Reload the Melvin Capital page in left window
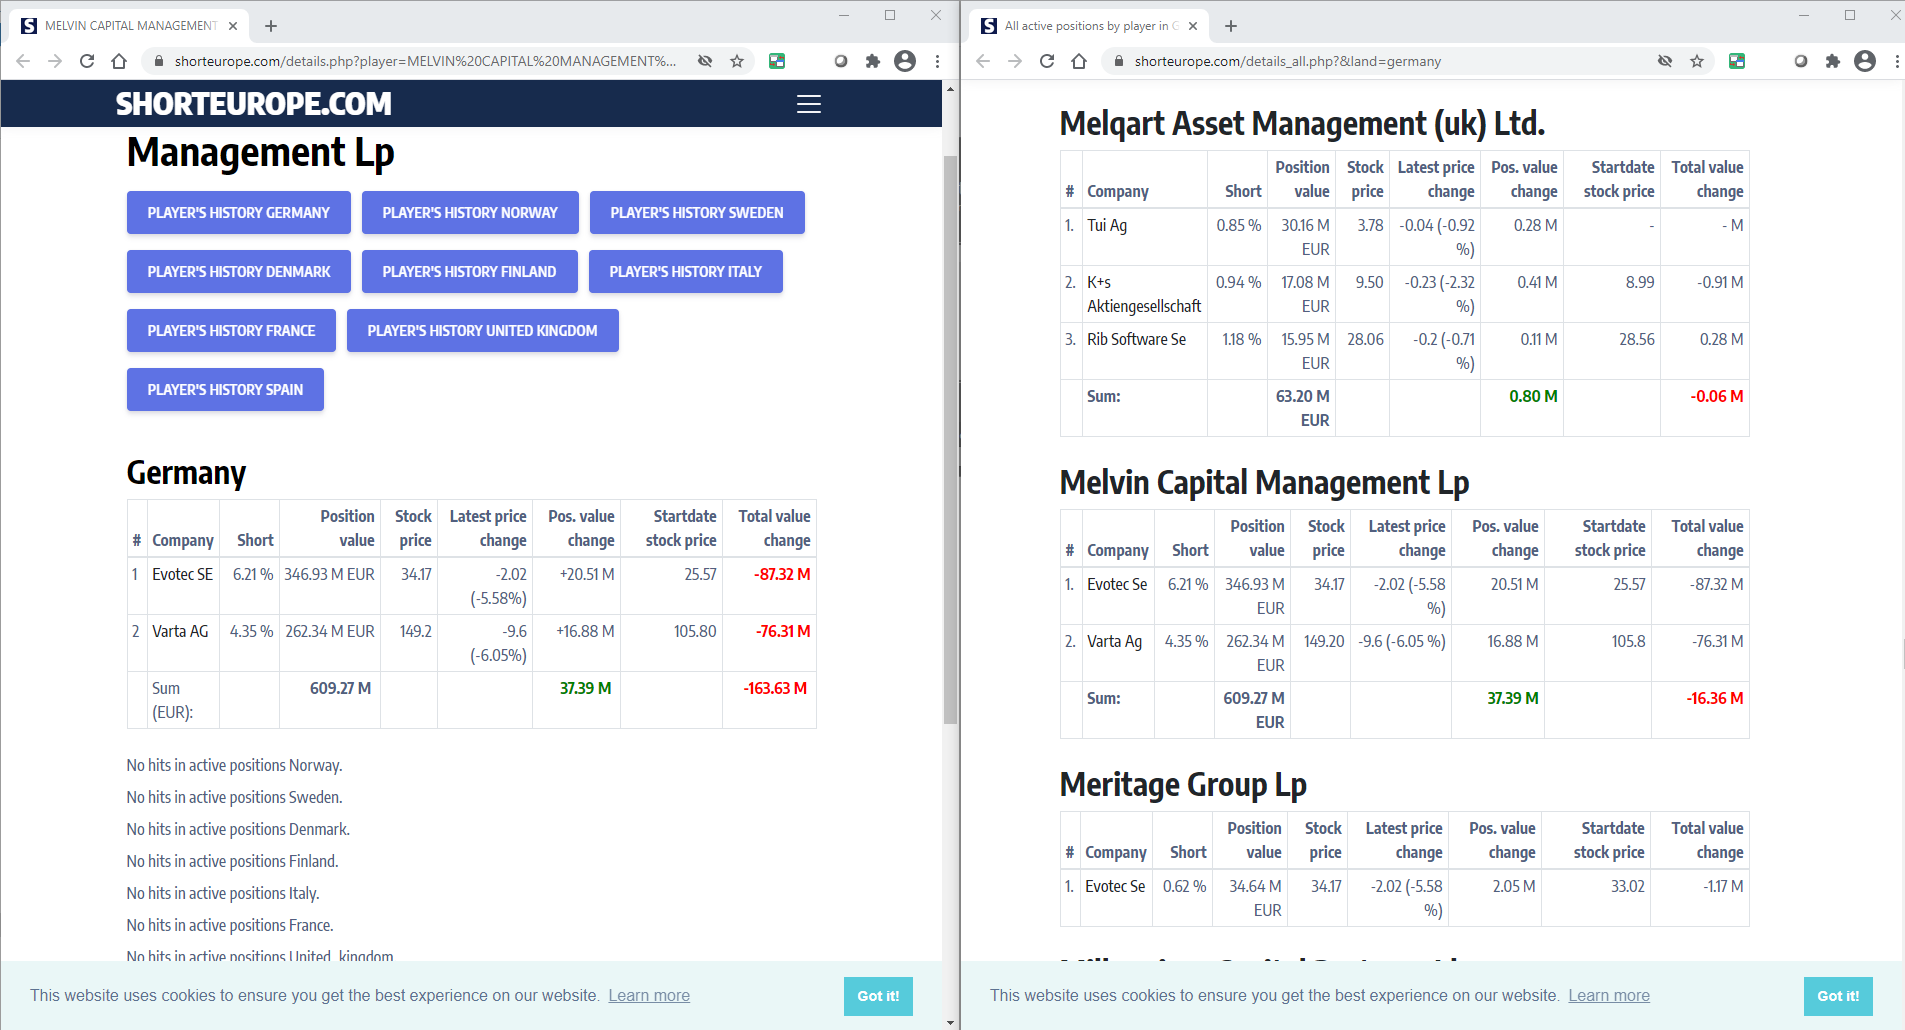The image size is (1905, 1030). click(87, 61)
